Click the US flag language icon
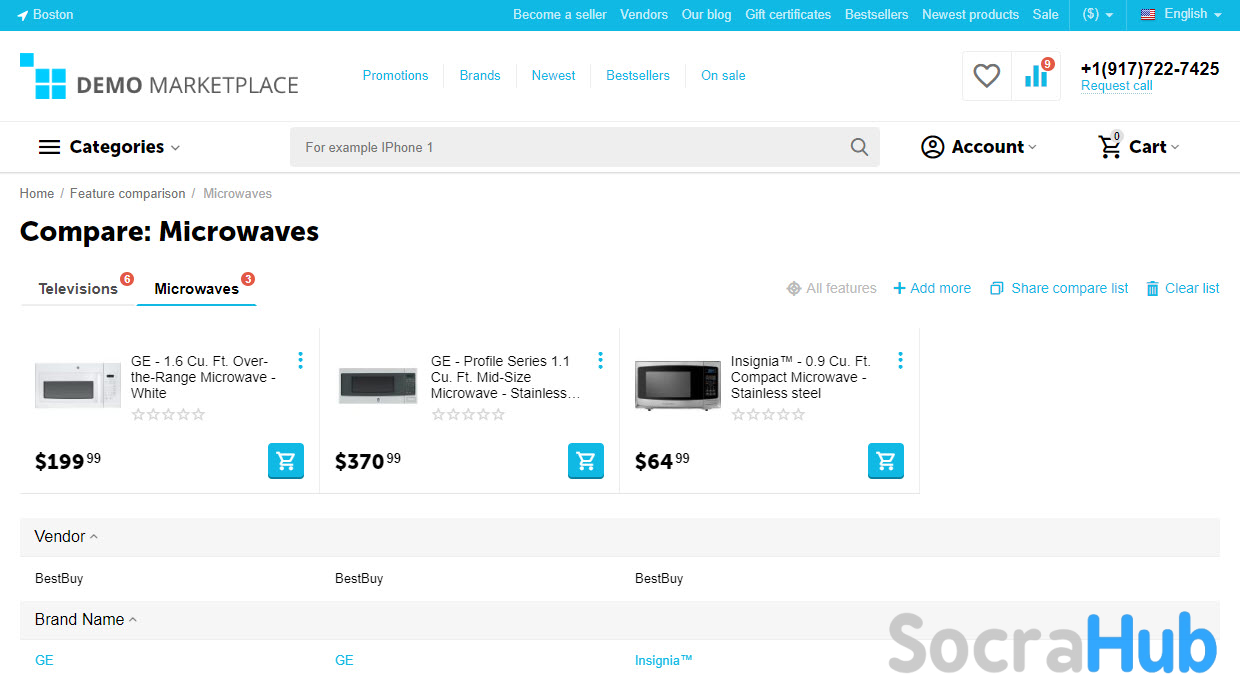Viewport: 1240px width, 678px height. 1148,14
